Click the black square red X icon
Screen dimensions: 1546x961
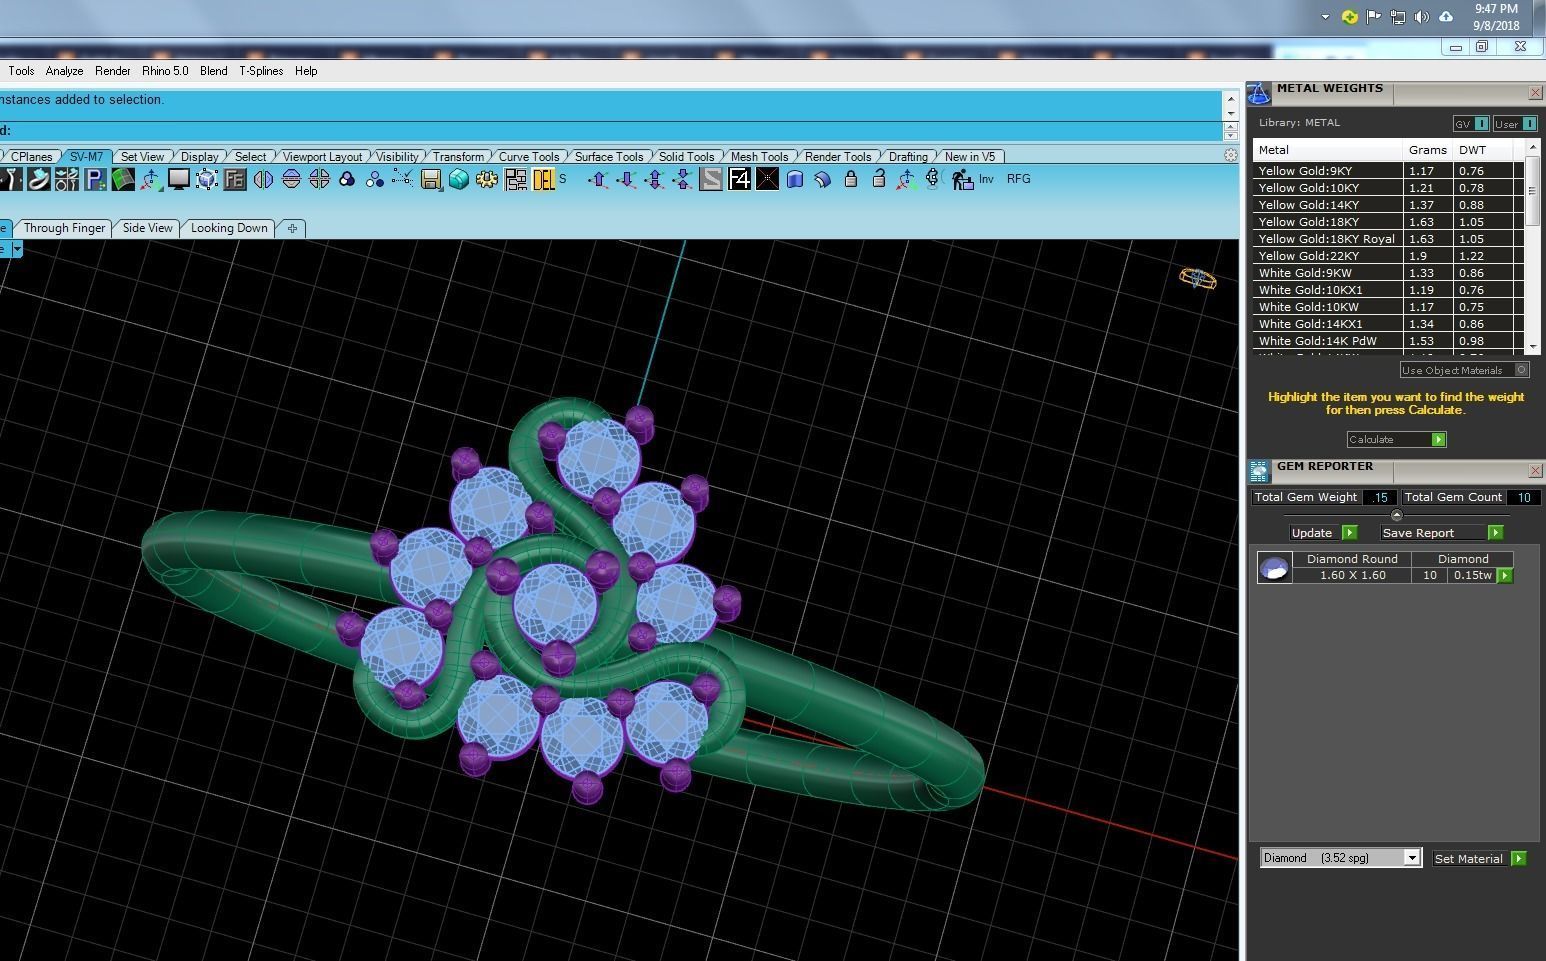point(767,179)
